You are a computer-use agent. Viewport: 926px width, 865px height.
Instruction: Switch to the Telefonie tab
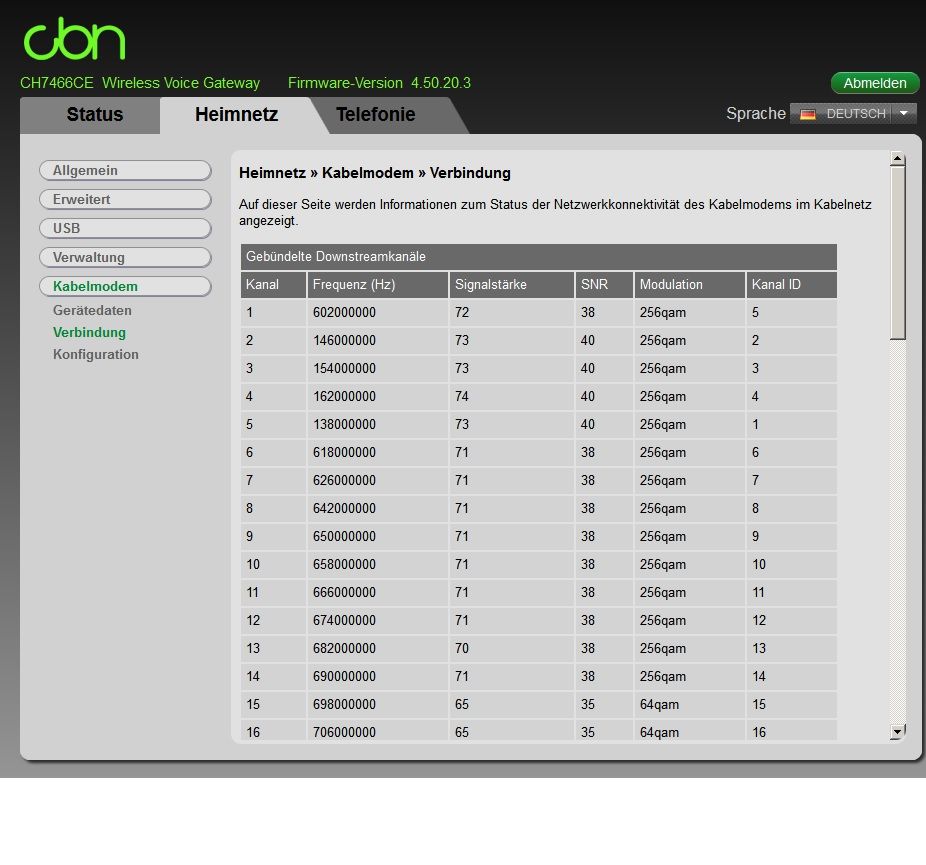coord(376,115)
